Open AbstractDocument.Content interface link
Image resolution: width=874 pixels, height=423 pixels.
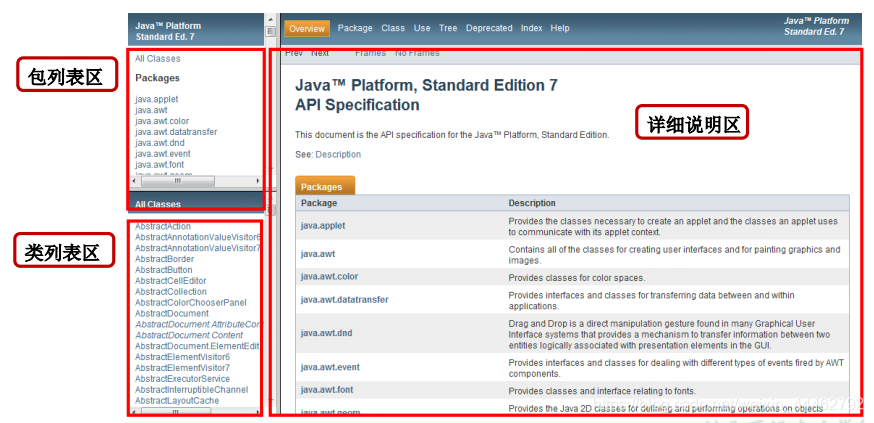189,336
